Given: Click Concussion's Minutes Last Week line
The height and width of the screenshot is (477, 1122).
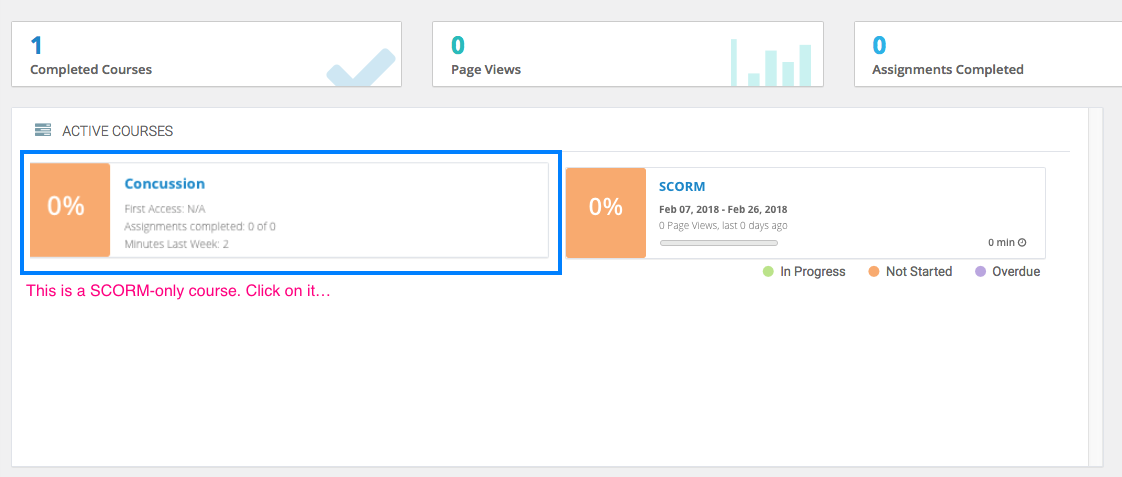Looking at the screenshot, I should click(176, 244).
